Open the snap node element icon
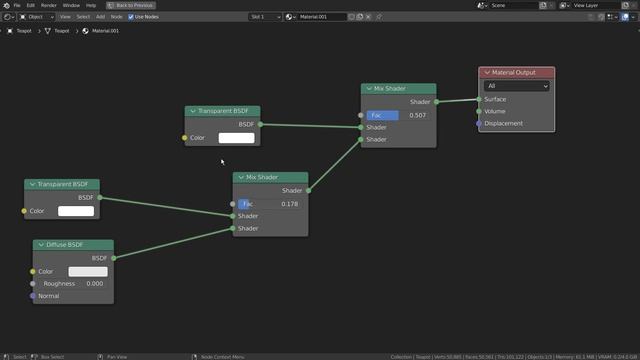 611,17
